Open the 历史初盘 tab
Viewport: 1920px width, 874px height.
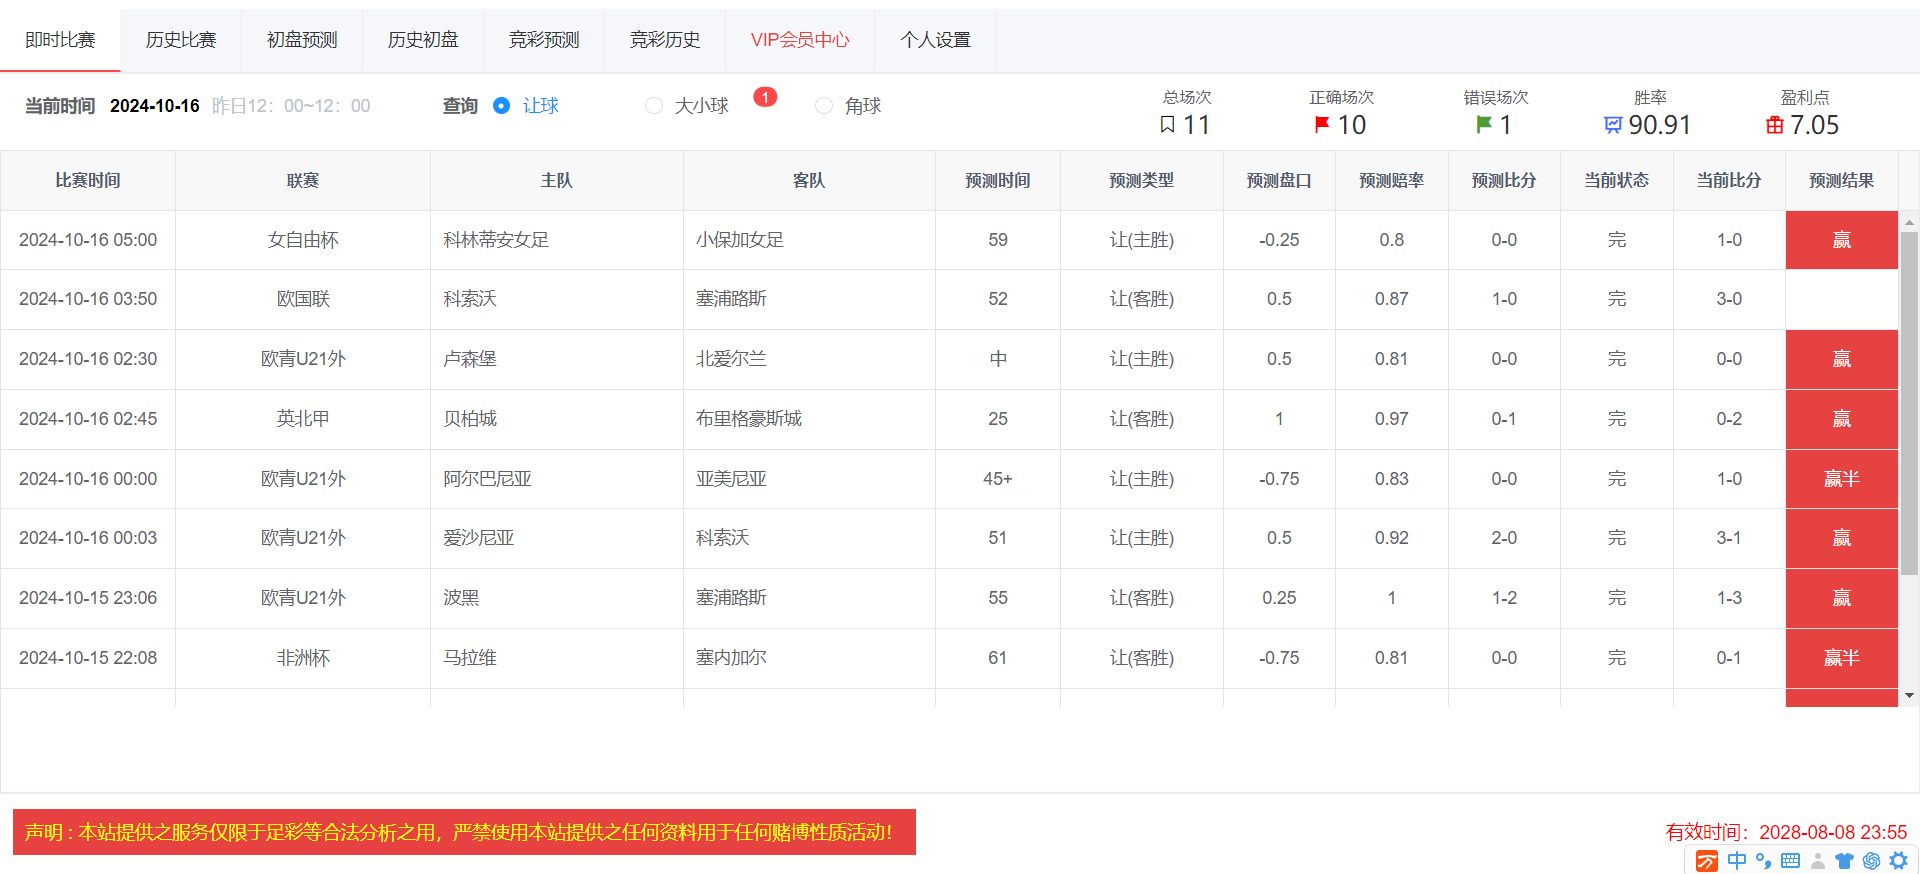(x=423, y=40)
